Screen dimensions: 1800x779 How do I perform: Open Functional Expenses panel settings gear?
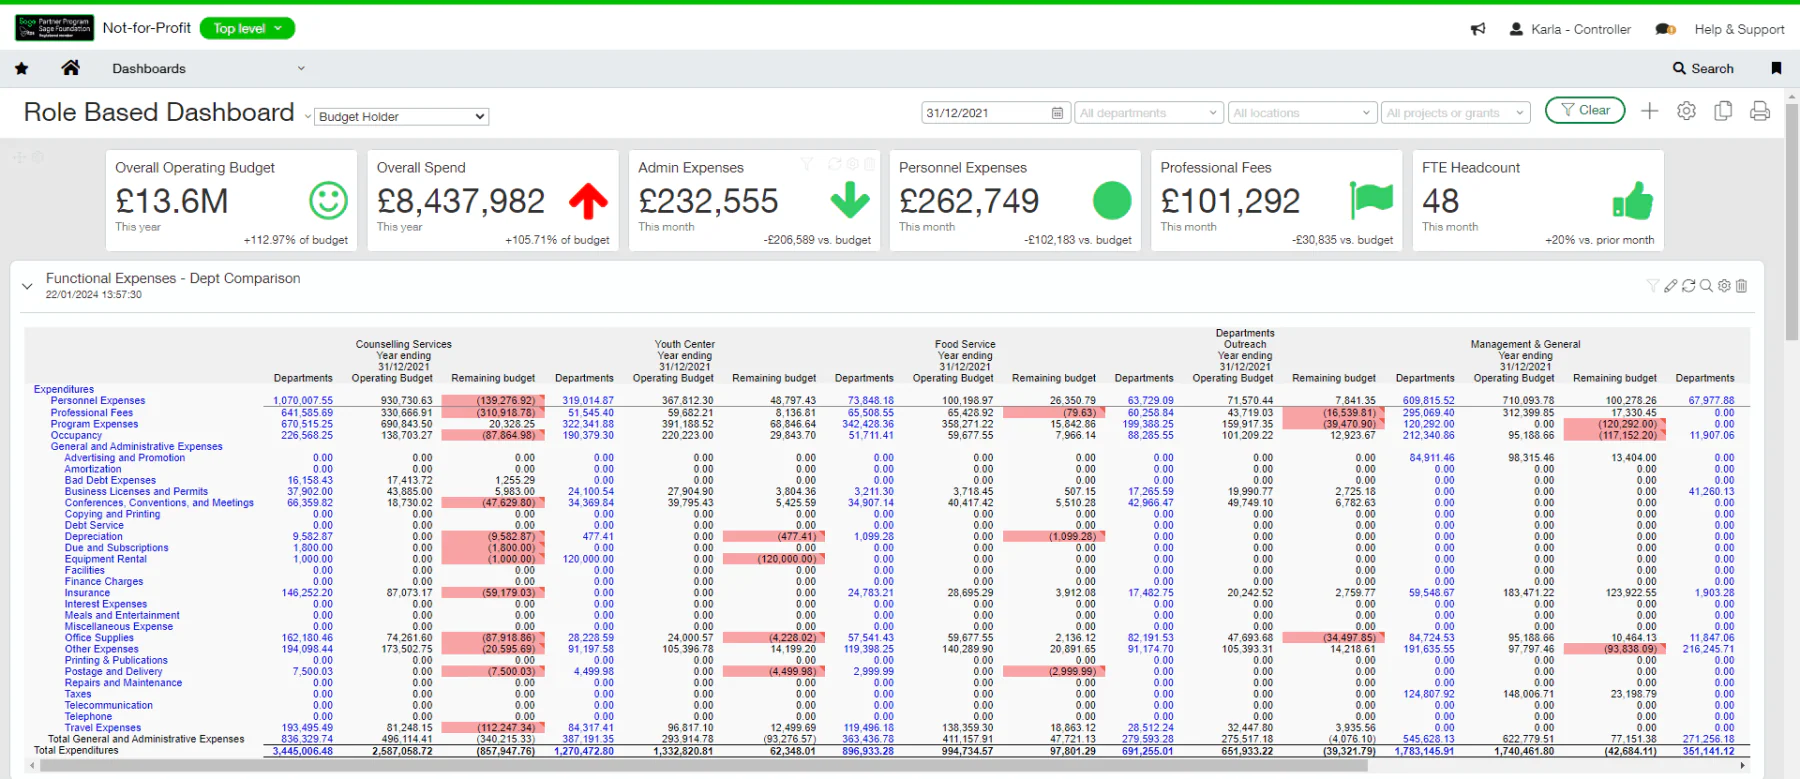tap(1724, 286)
